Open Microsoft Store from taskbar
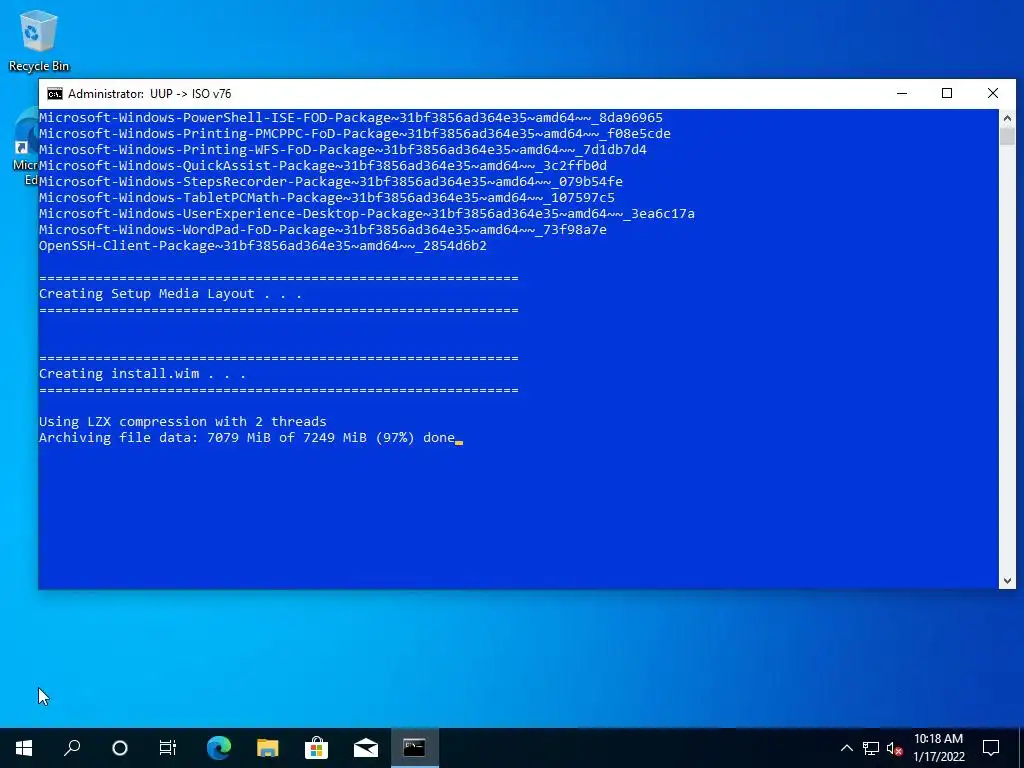The image size is (1024, 768). 316,747
